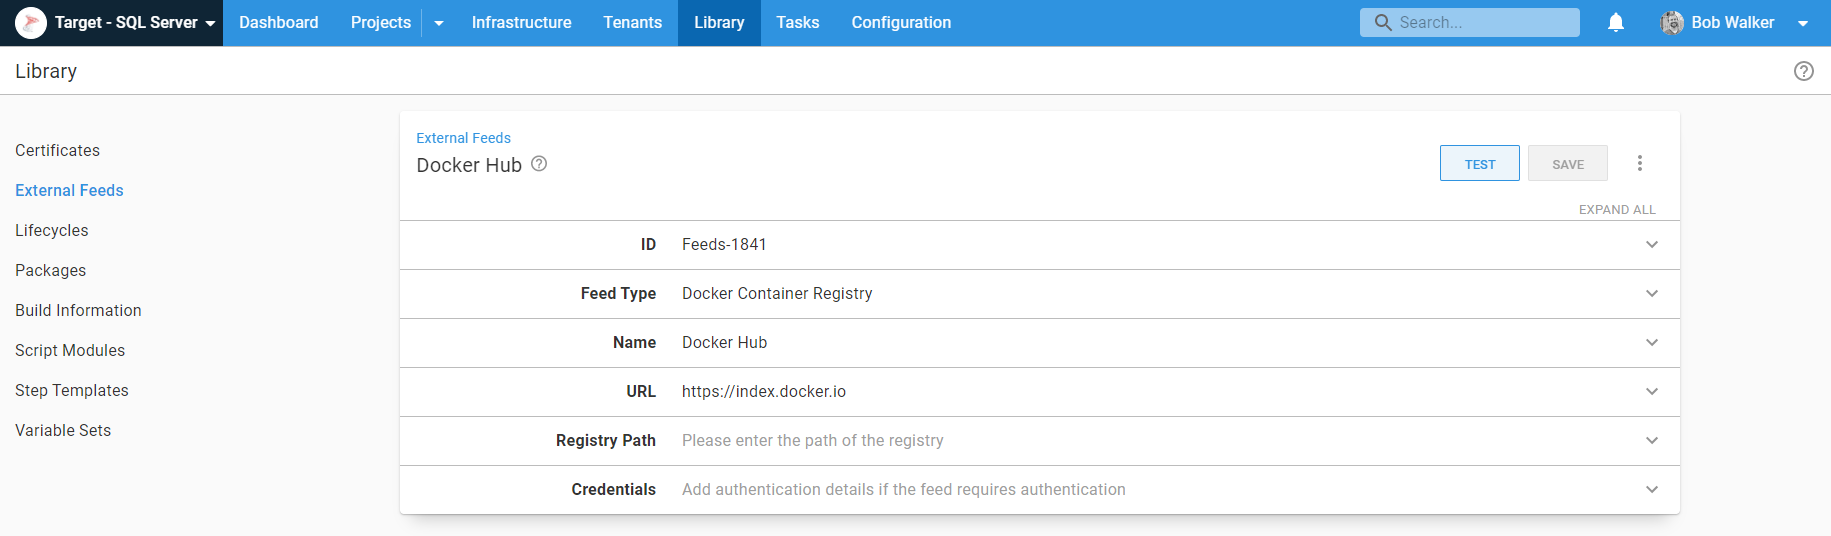This screenshot has width=1831, height=536.
Task: Click the Bob Walker user name
Action: point(1733,22)
